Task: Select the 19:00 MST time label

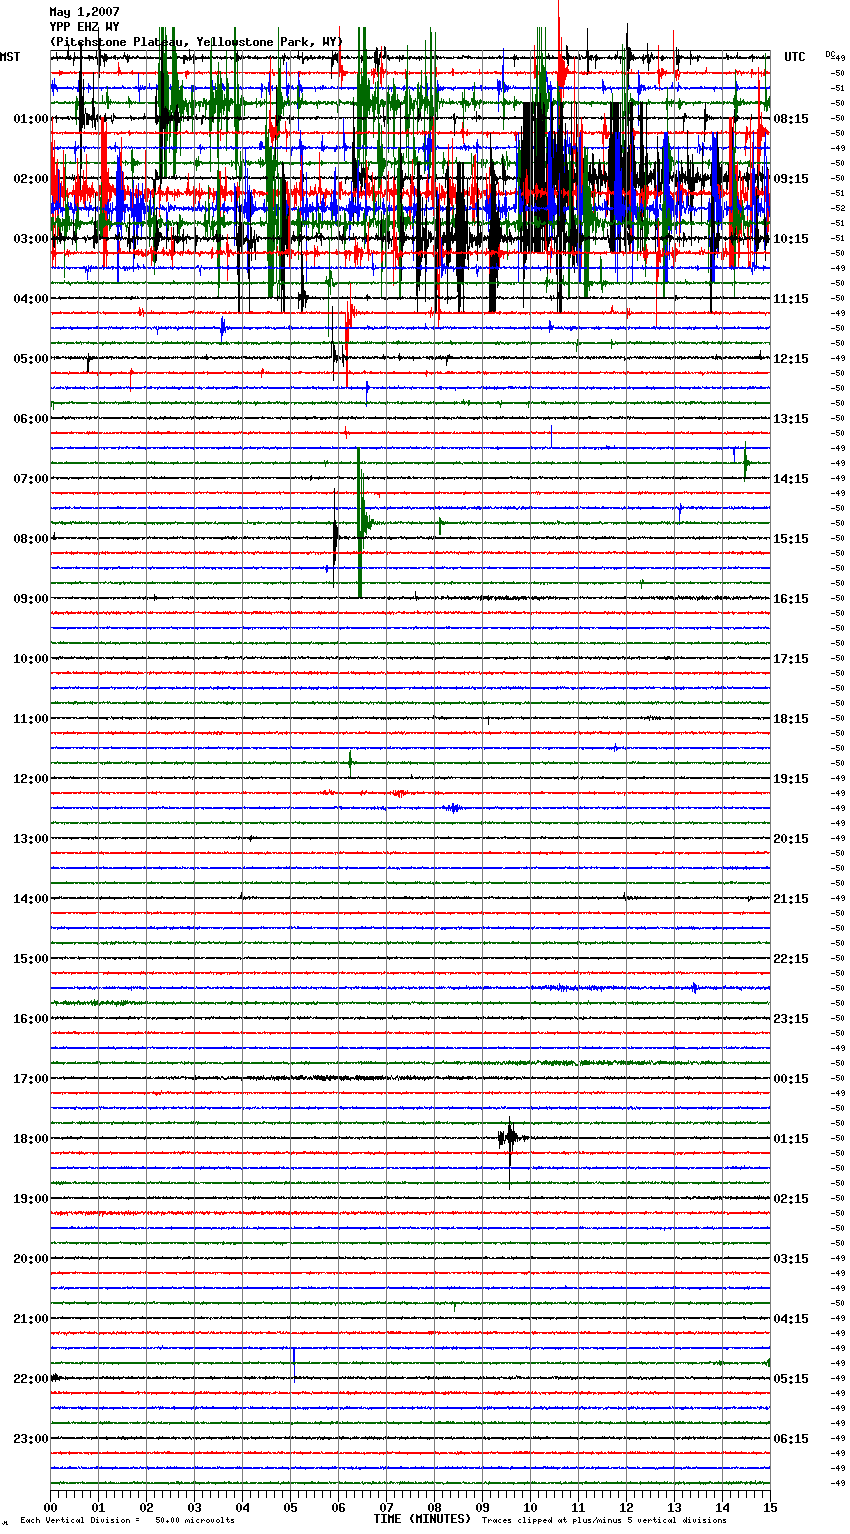Action: point(31,1199)
